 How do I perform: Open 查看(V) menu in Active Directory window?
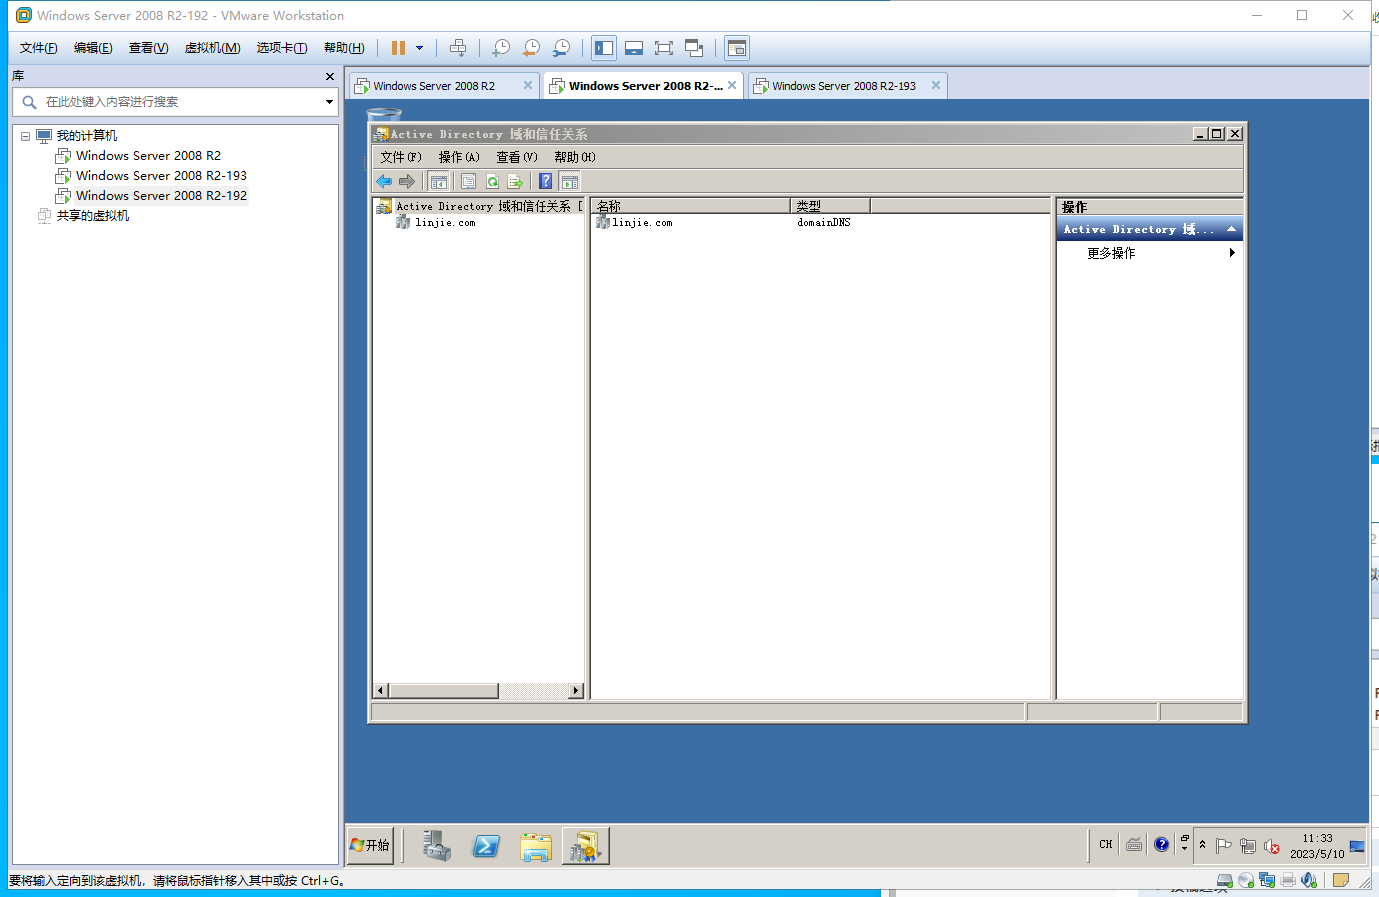coord(517,157)
